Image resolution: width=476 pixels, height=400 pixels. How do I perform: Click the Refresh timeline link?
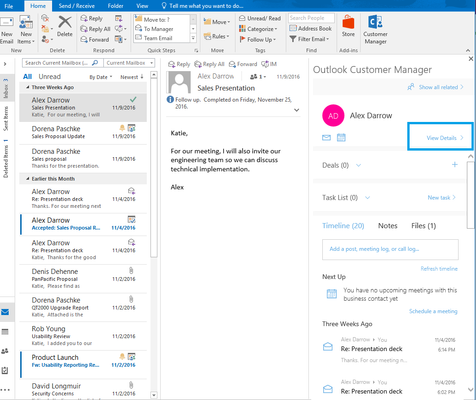pyautogui.click(x=439, y=269)
